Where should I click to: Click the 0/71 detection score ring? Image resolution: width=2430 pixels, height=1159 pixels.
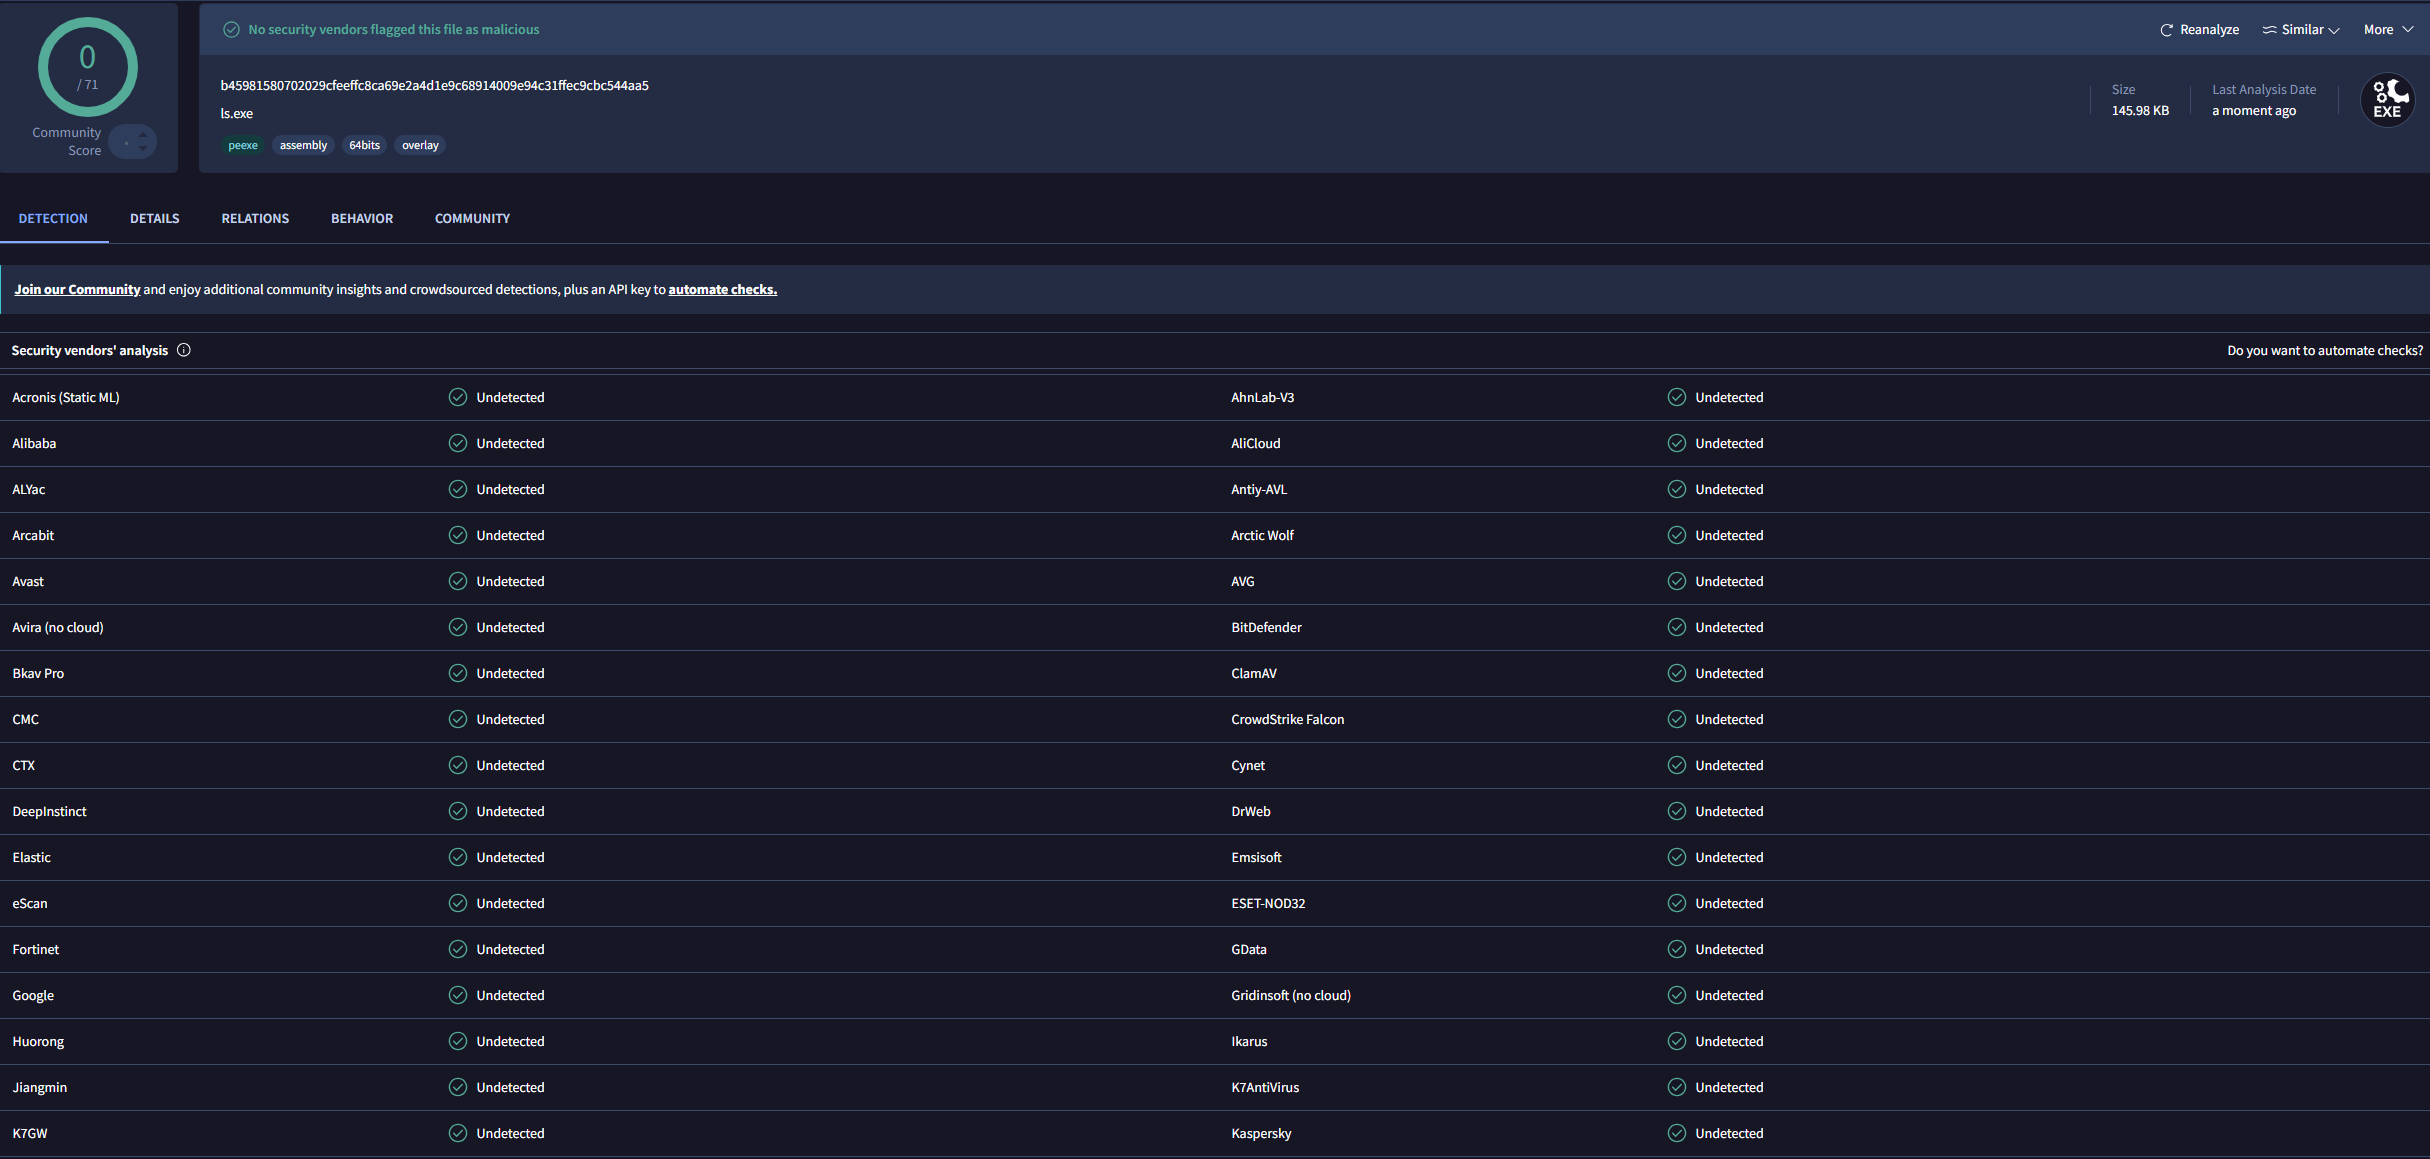pos(88,67)
